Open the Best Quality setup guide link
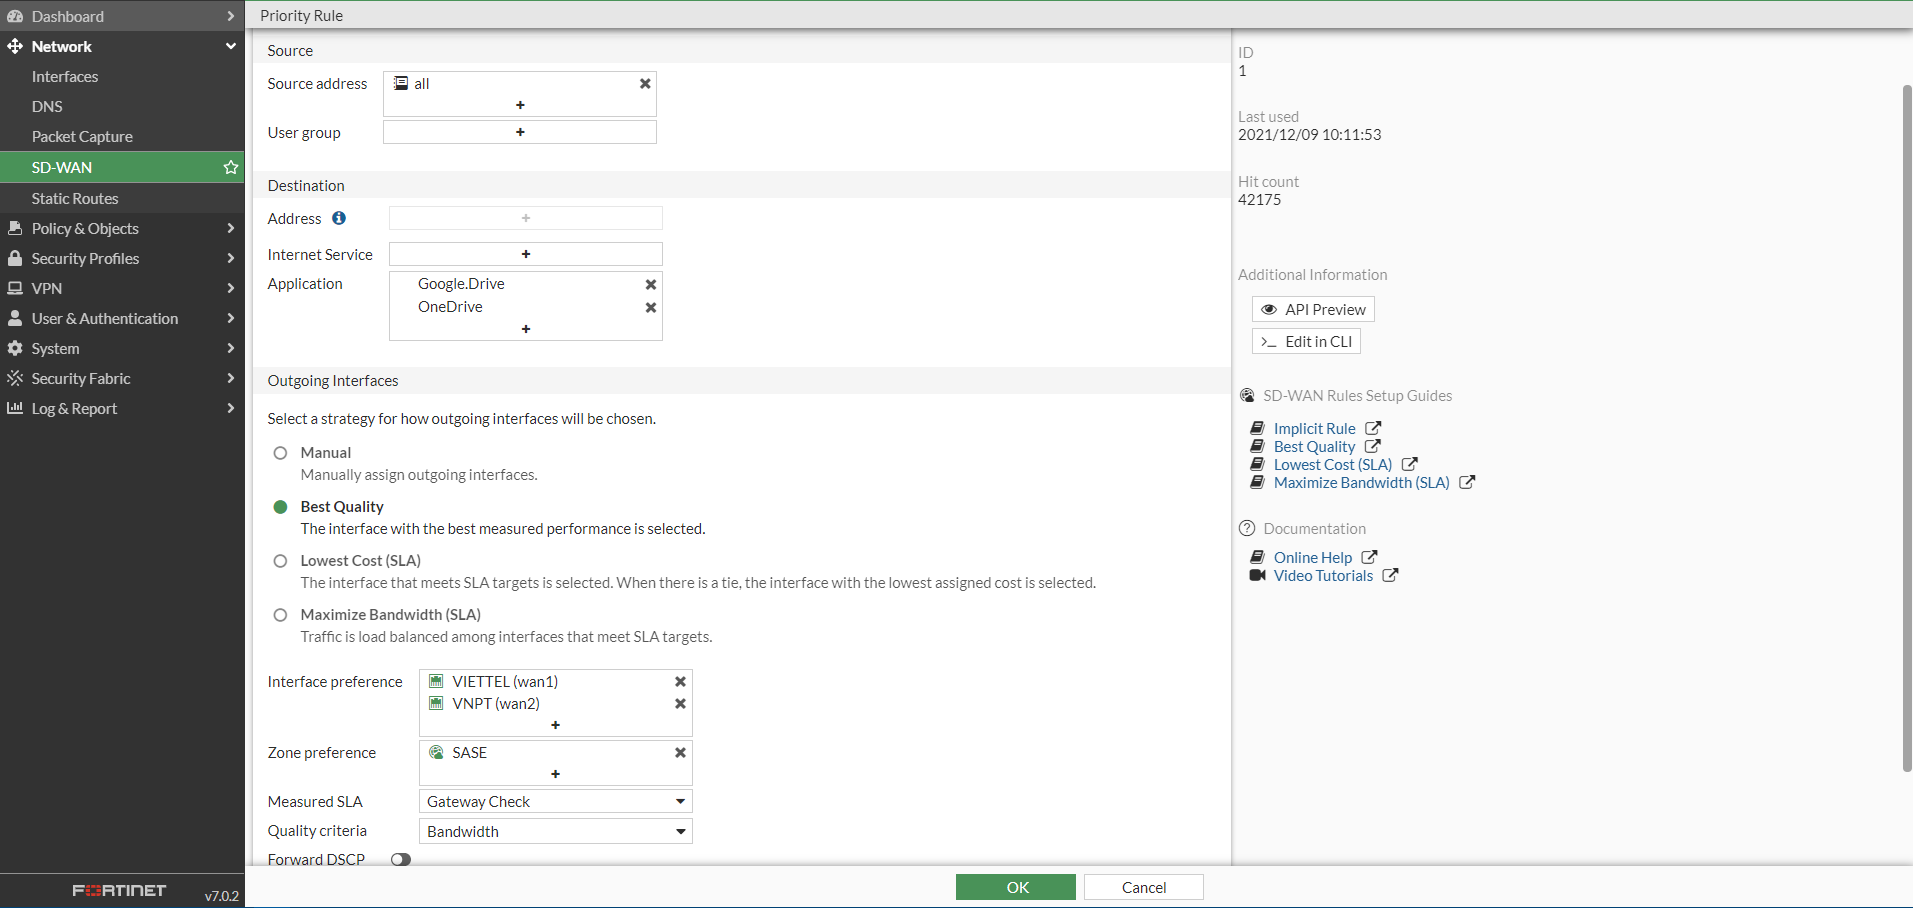This screenshot has height=908, width=1913. pyautogui.click(x=1314, y=447)
